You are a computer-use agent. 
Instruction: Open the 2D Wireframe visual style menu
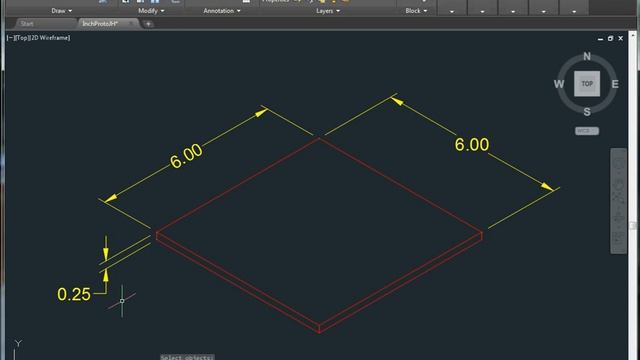[50, 38]
